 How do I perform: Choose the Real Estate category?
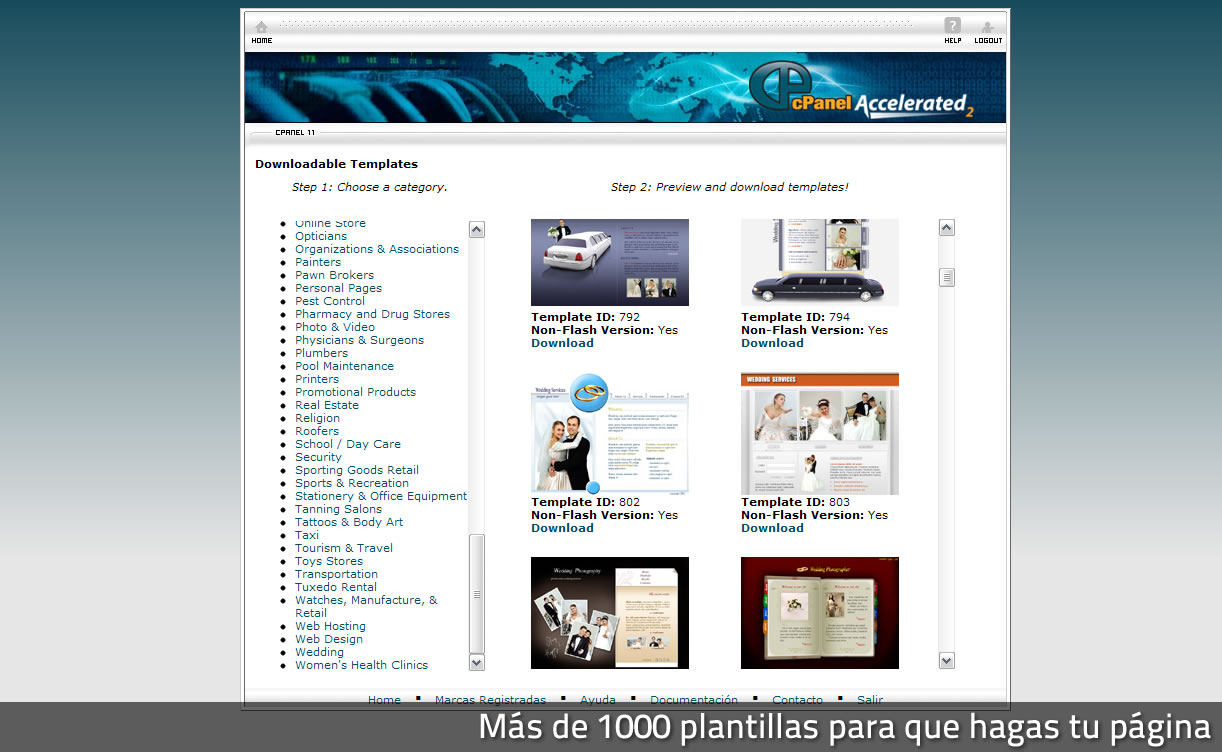point(326,405)
